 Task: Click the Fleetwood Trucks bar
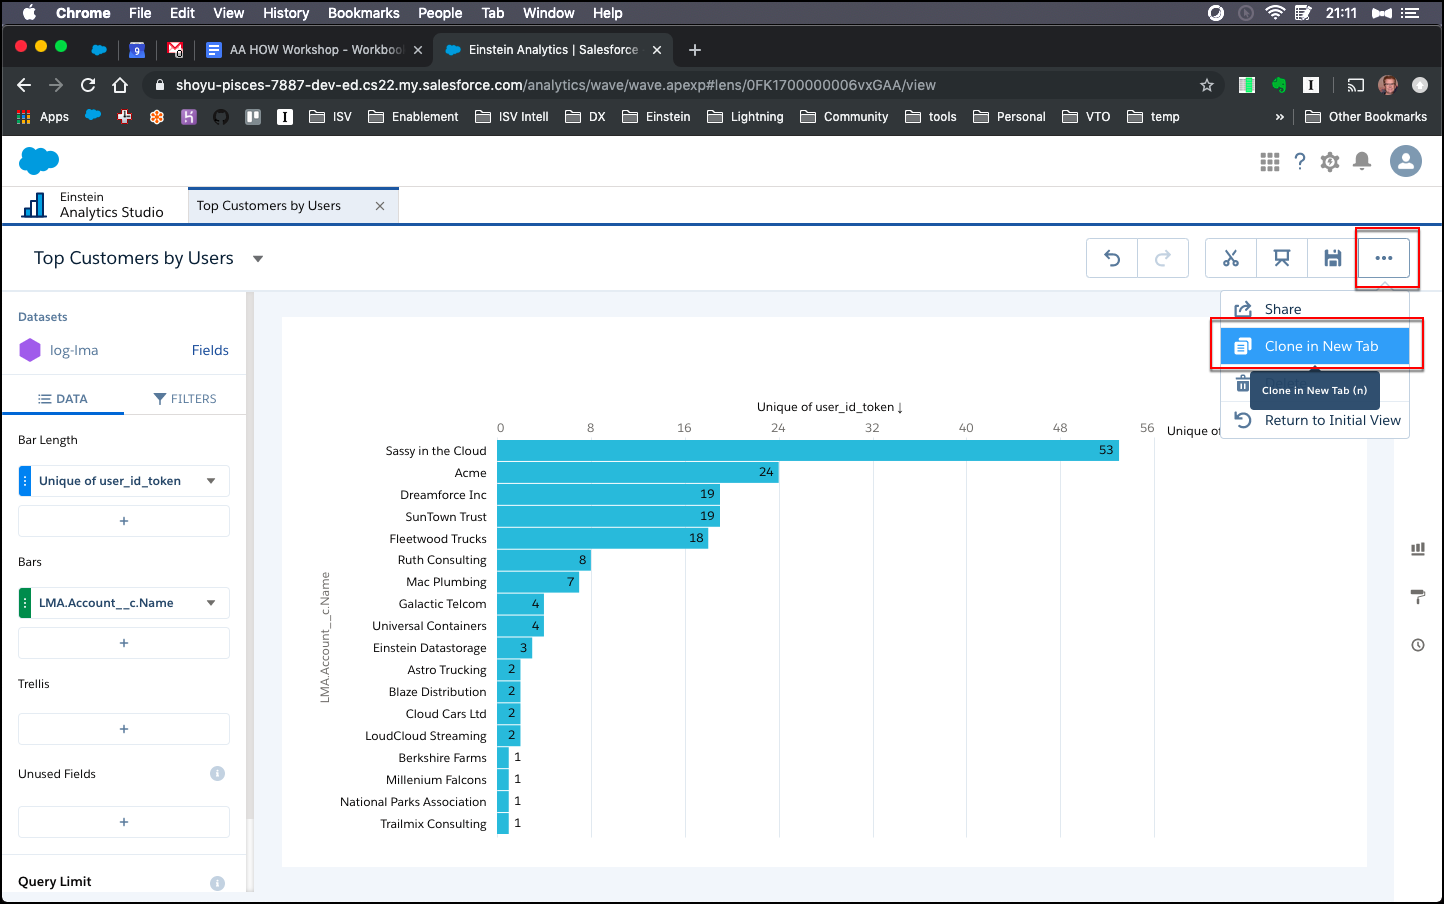[603, 538]
